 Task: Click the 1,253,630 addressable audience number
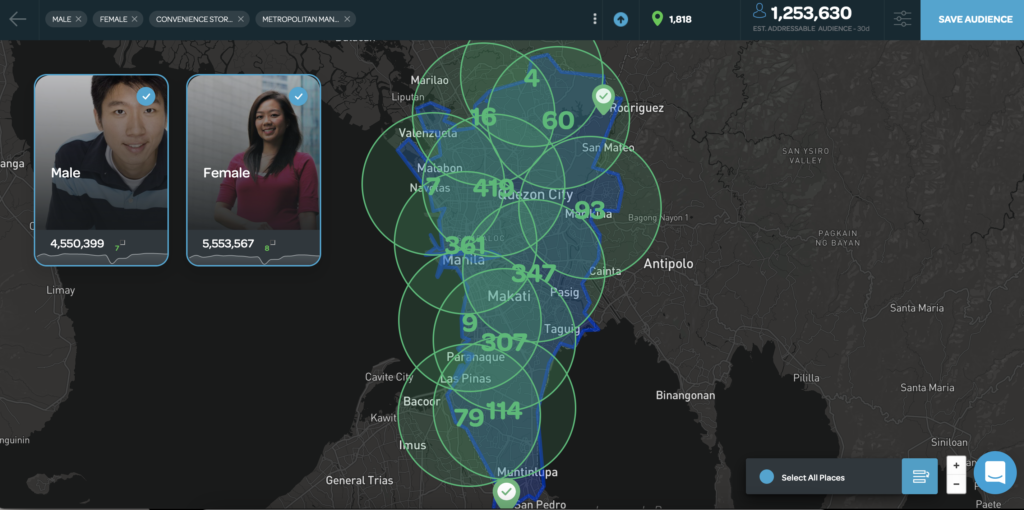pyautogui.click(x=811, y=13)
